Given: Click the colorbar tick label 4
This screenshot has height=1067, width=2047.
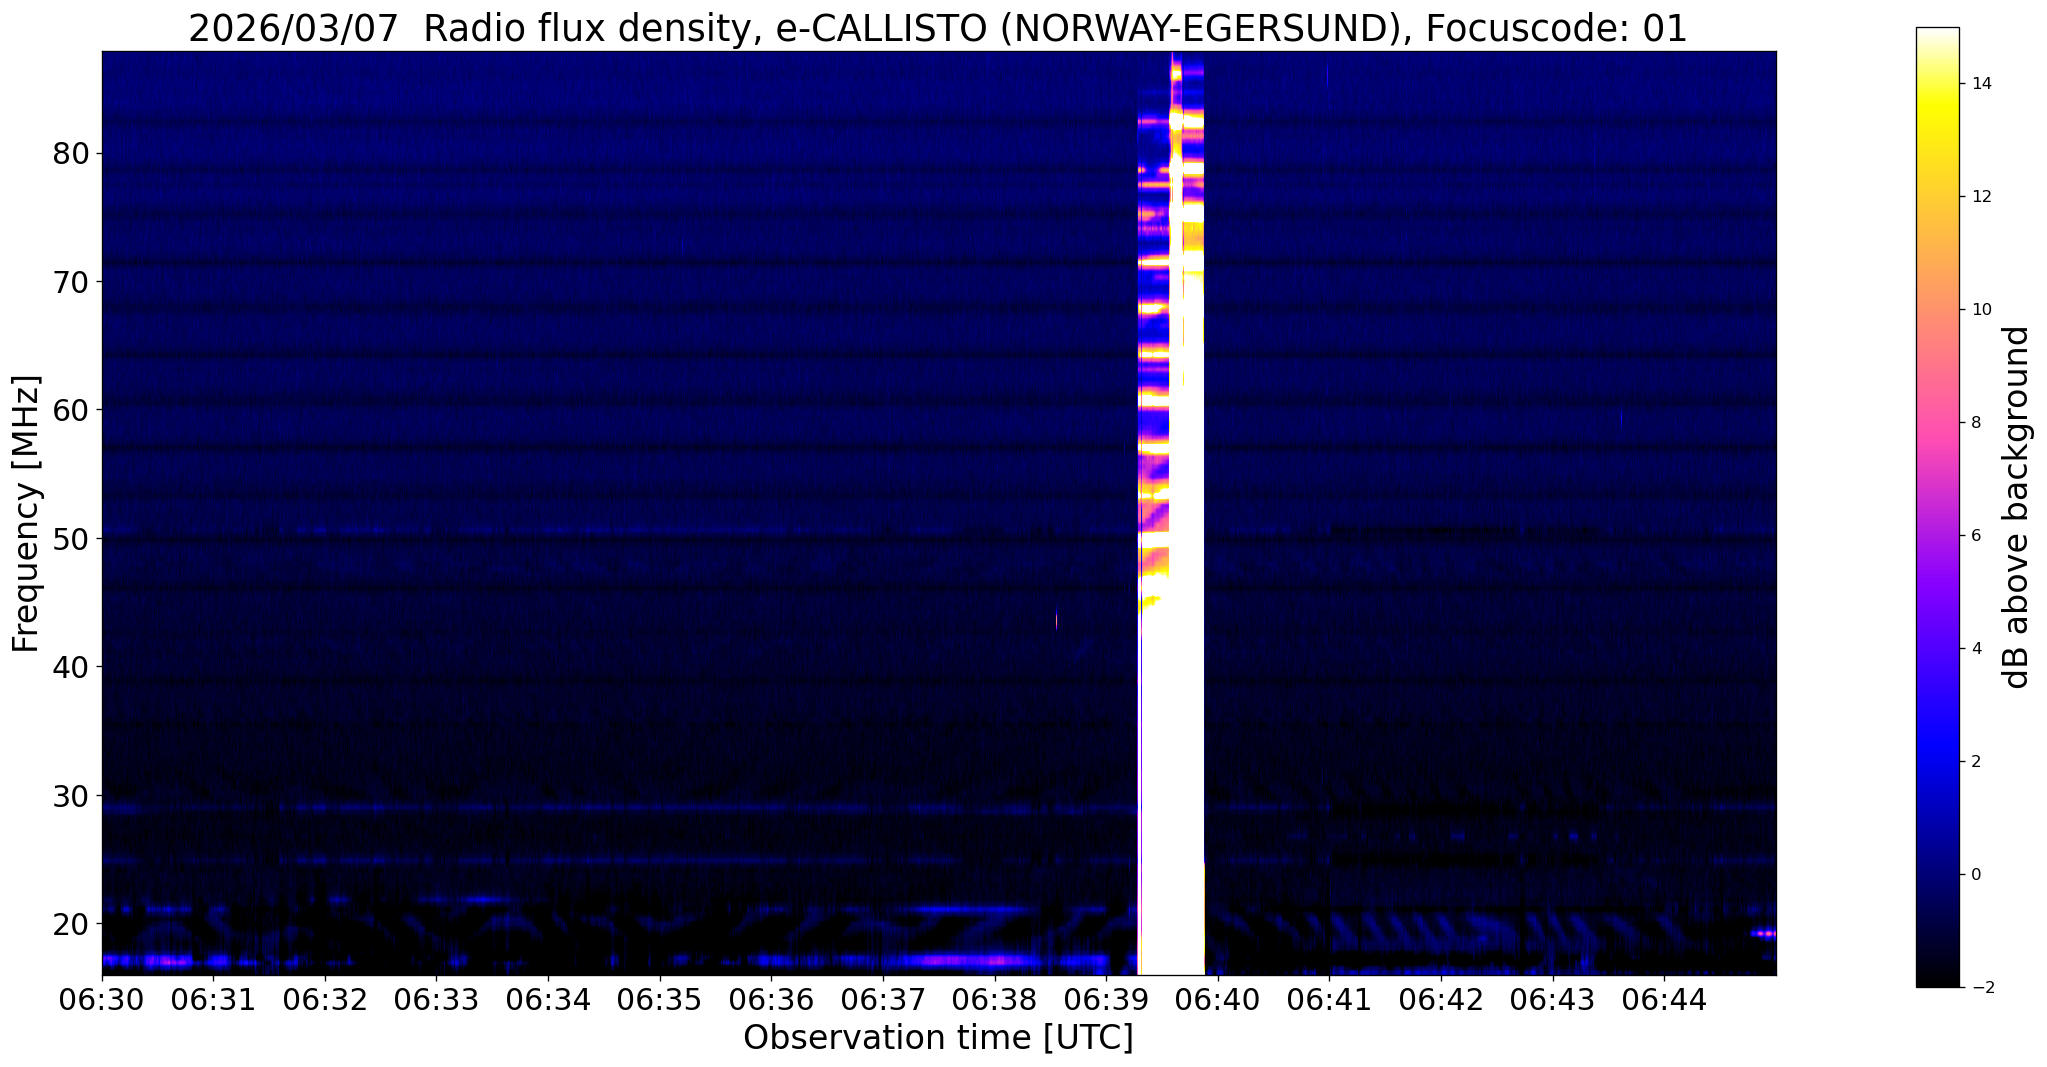Looking at the screenshot, I should (x=1976, y=649).
